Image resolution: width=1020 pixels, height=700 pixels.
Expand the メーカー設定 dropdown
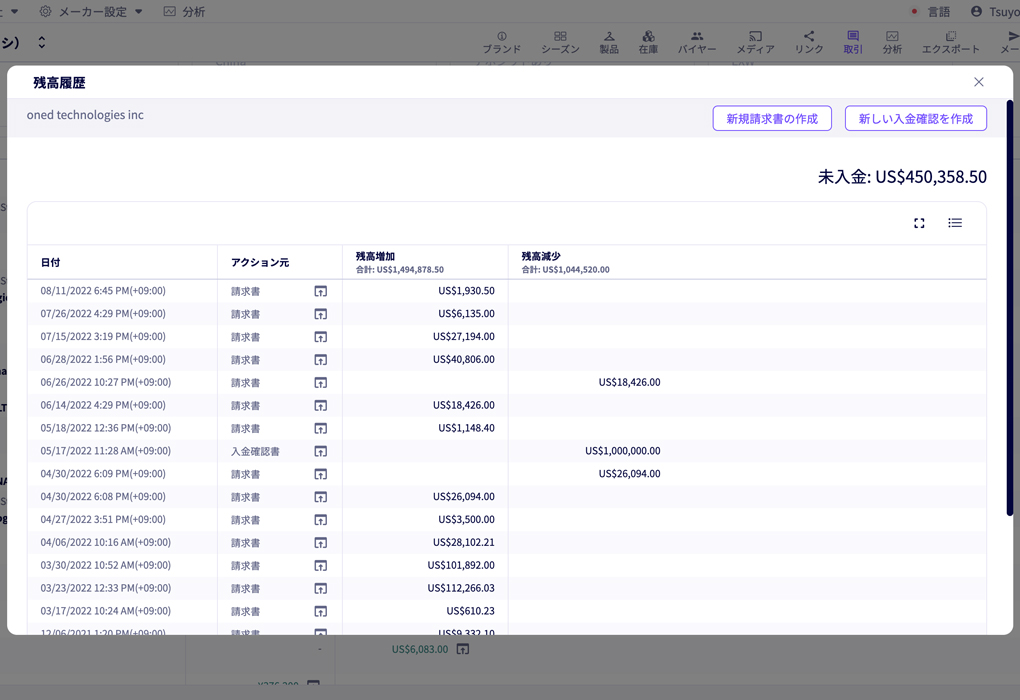[91, 12]
